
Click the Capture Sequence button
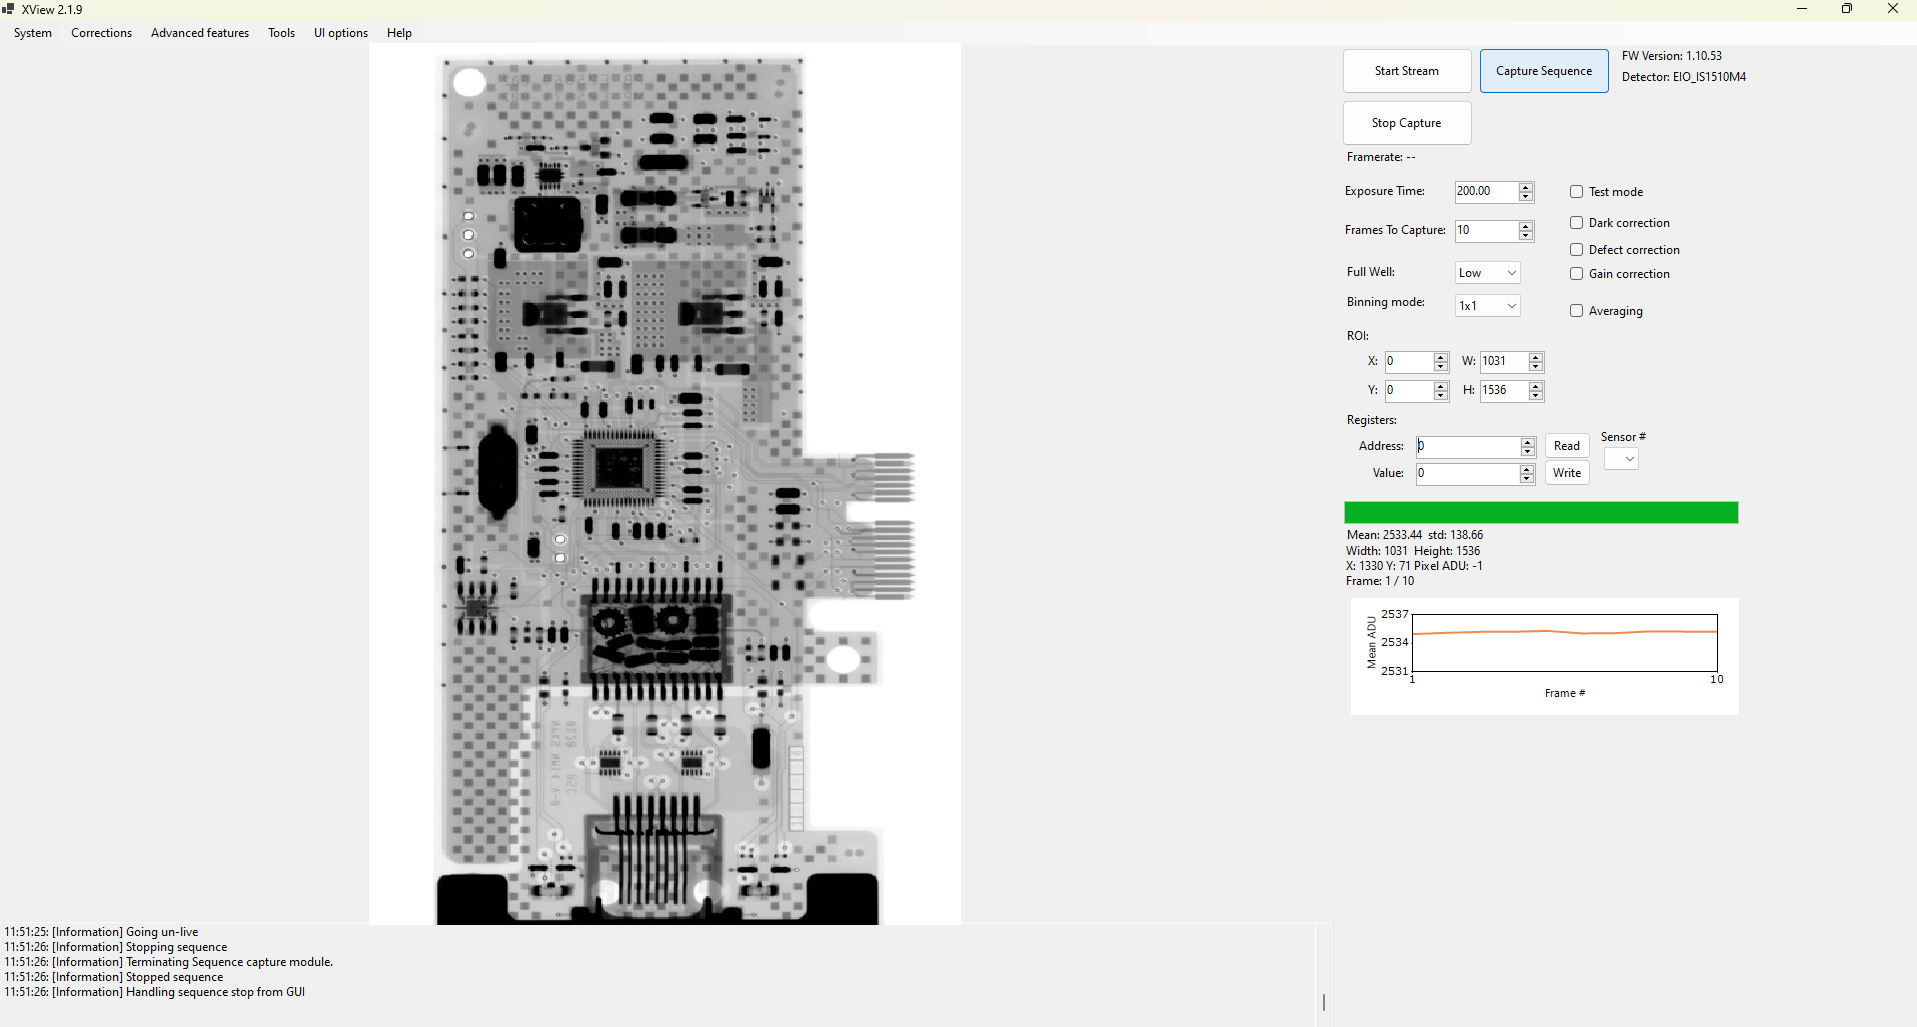click(x=1544, y=71)
